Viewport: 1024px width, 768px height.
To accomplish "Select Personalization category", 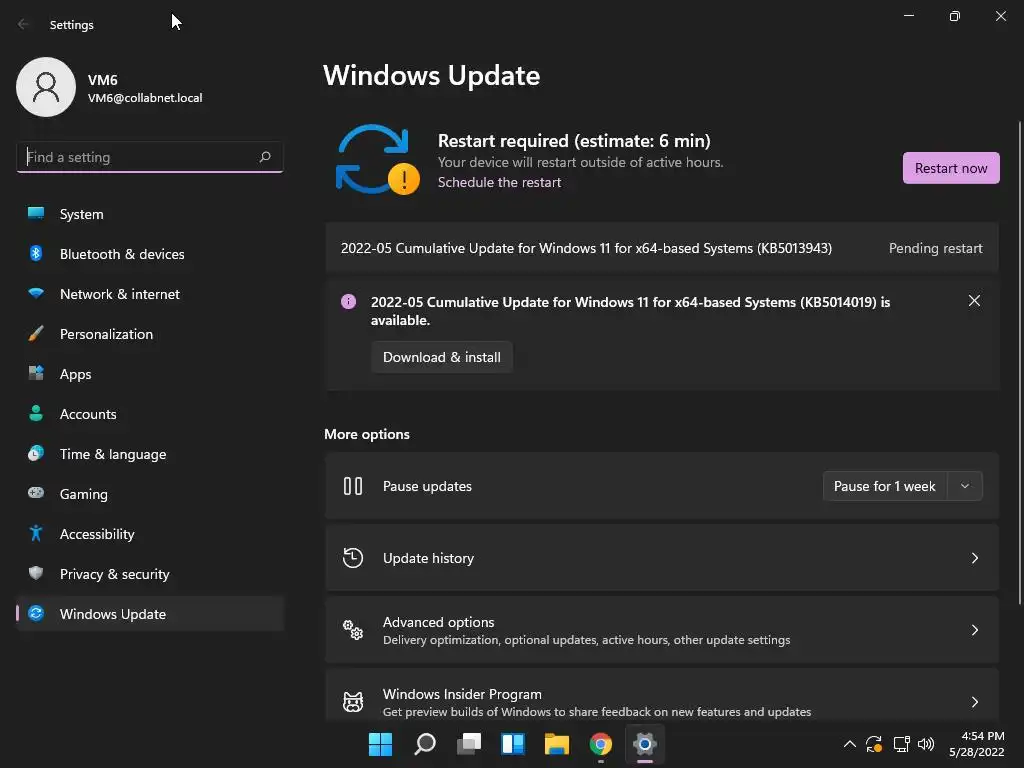I will pyautogui.click(x=150, y=334).
